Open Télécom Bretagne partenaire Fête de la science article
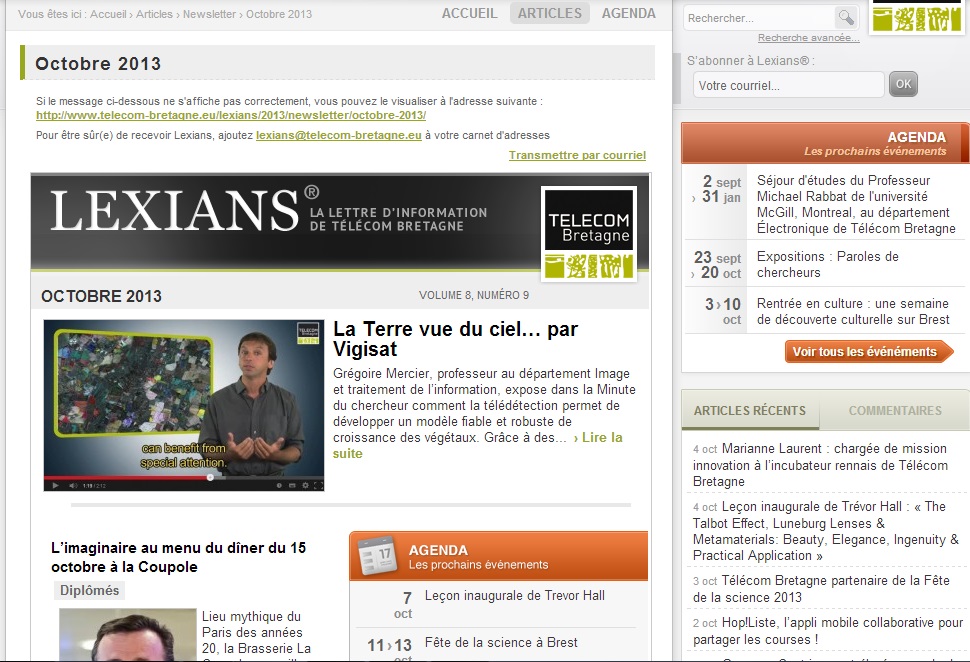Viewport: 970px width, 662px height. coord(821,588)
